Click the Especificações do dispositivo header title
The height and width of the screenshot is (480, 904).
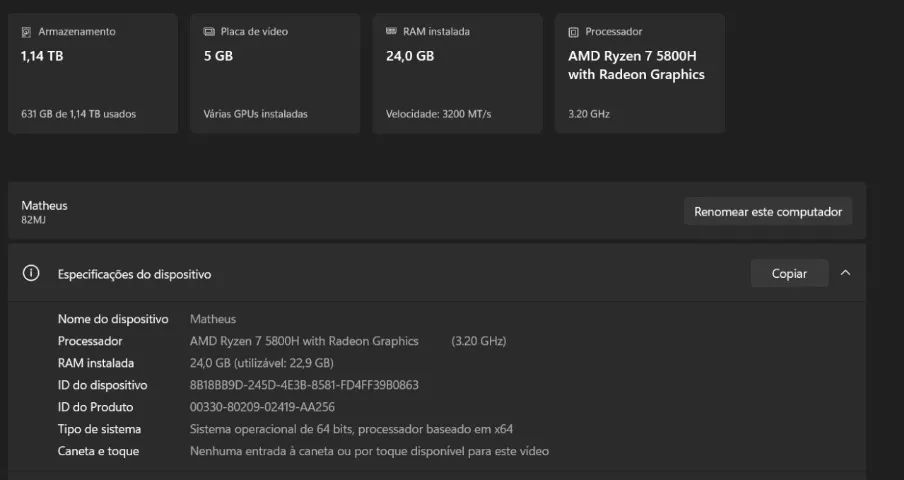click(x=134, y=274)
